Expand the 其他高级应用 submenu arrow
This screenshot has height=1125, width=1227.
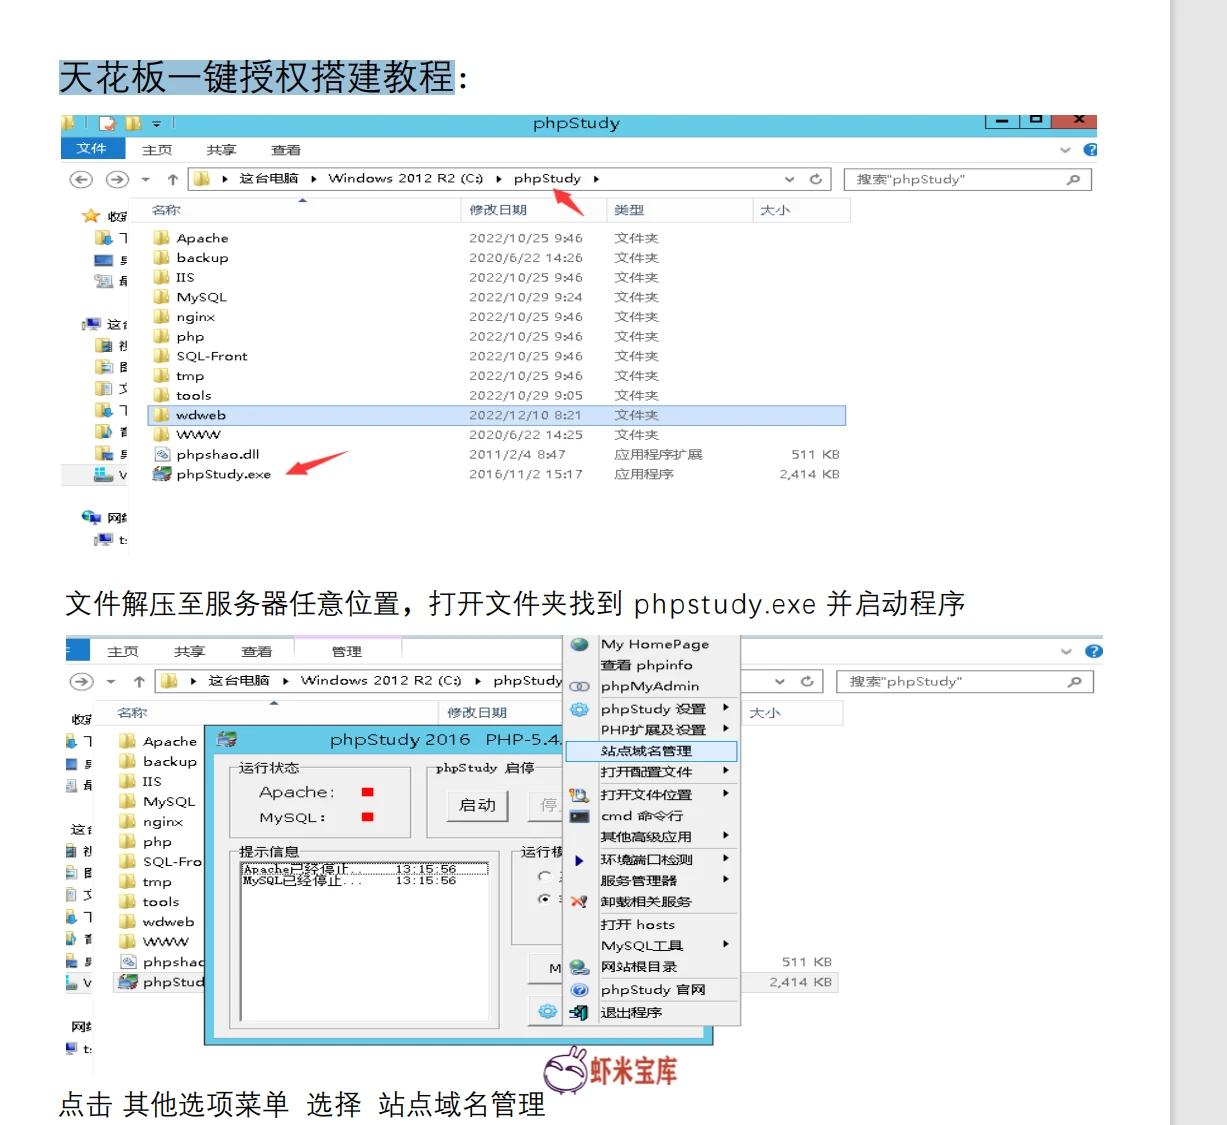[726, 836]
